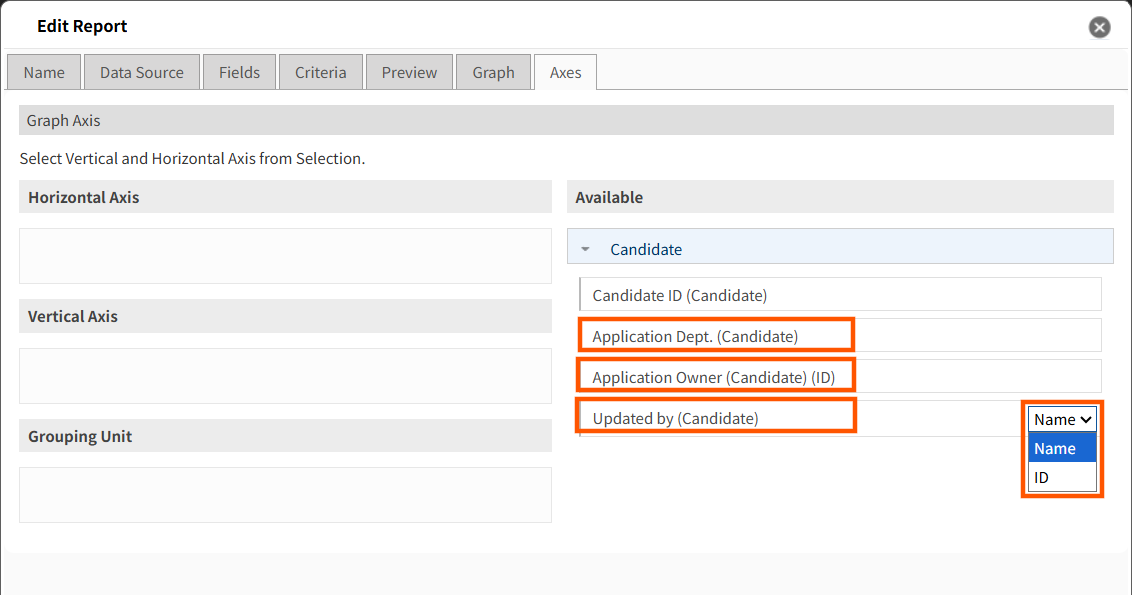Viewport: 1132px width, 595px height.
Task: Open the Name dropdown for Updated by
Action: tap(1063, 420)
